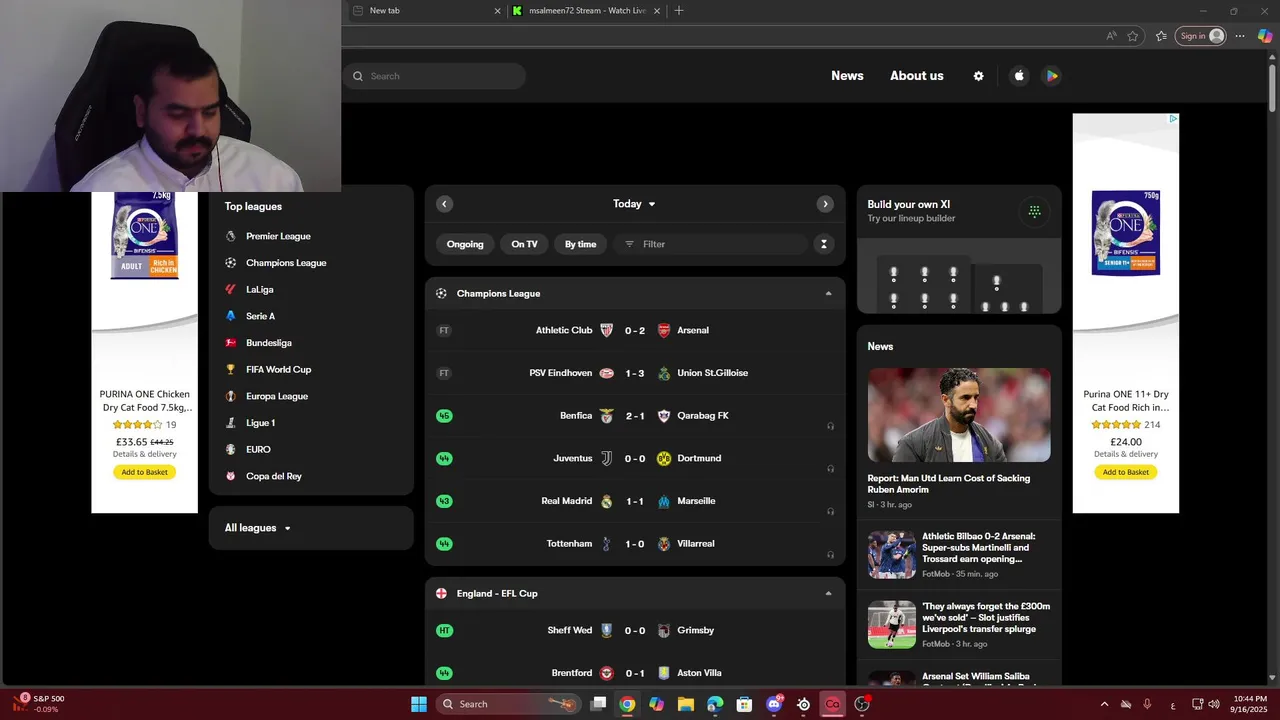Close the New tab browser tab

(x=497, y=11)
